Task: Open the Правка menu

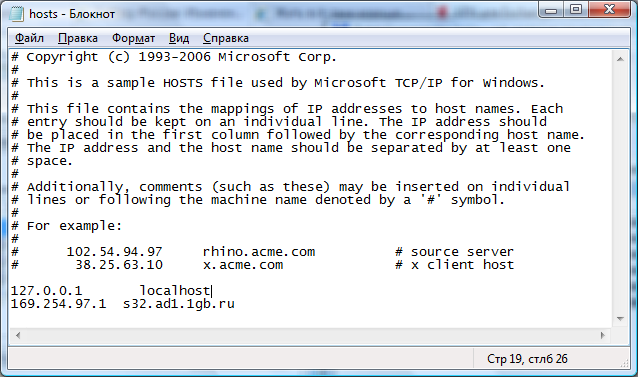Action: [78, 38]
